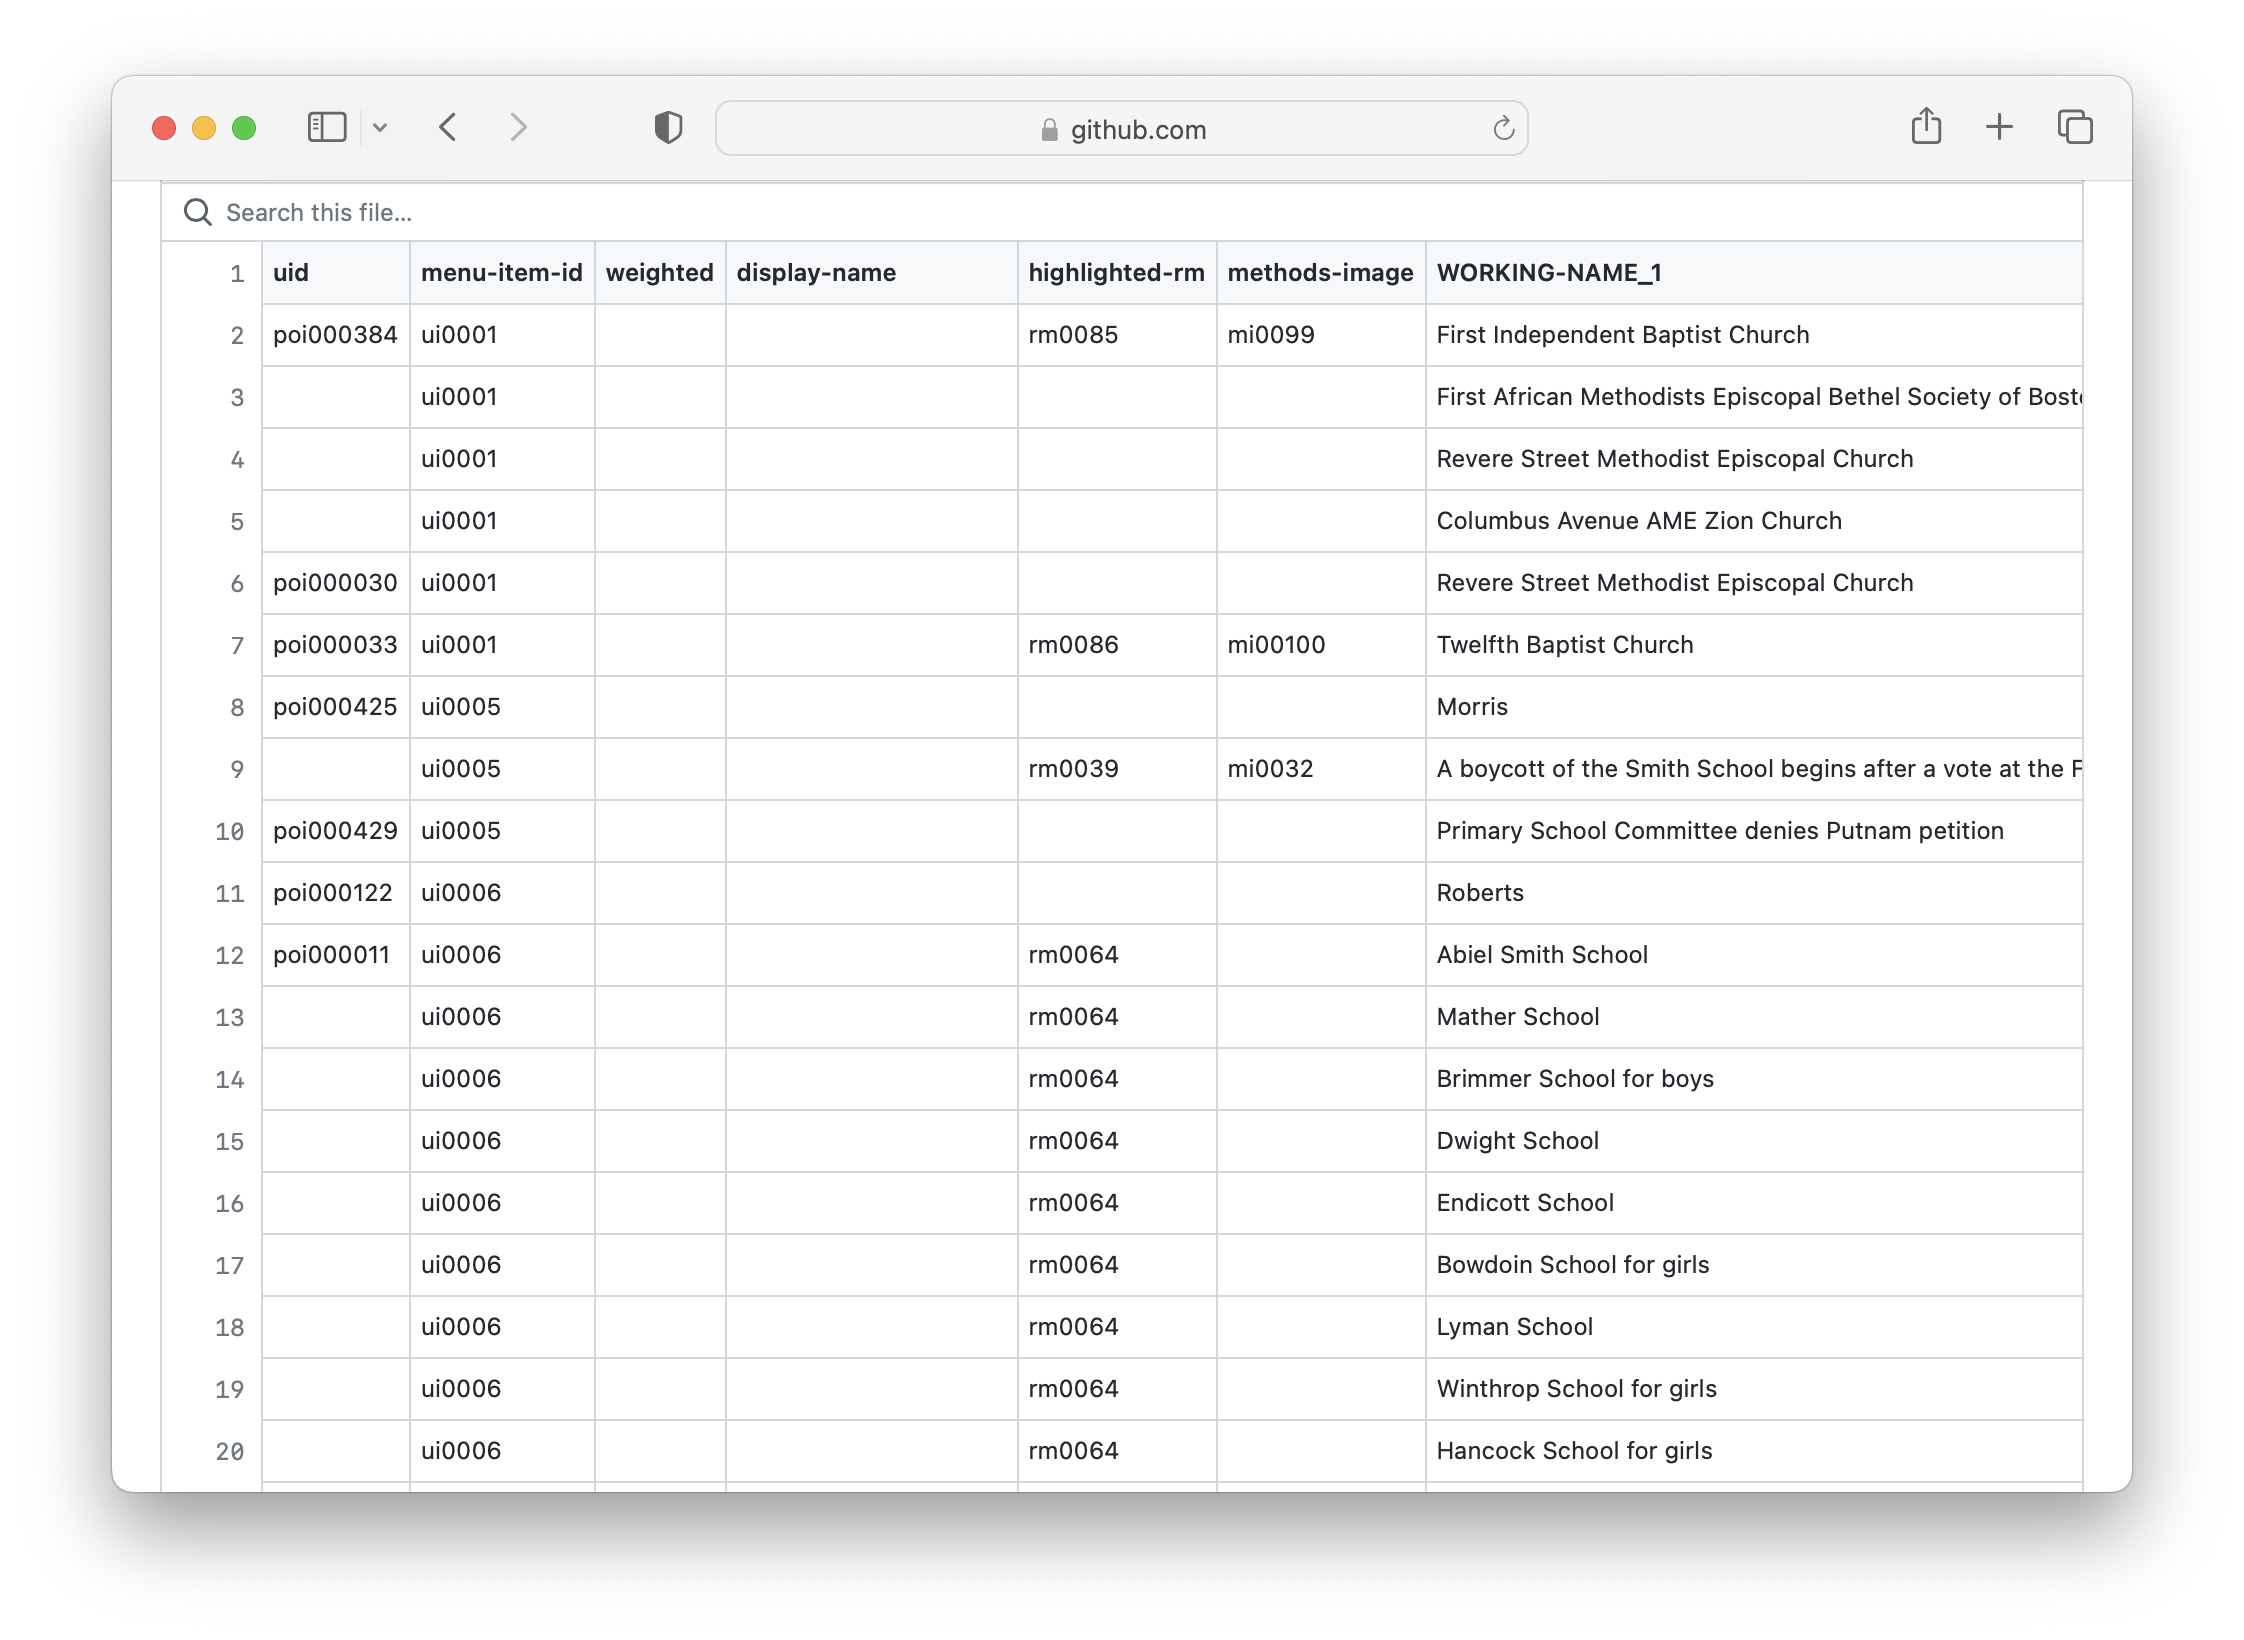
Task: Click the Abiel Smith School entry
Action: (x=1541, y=955)
